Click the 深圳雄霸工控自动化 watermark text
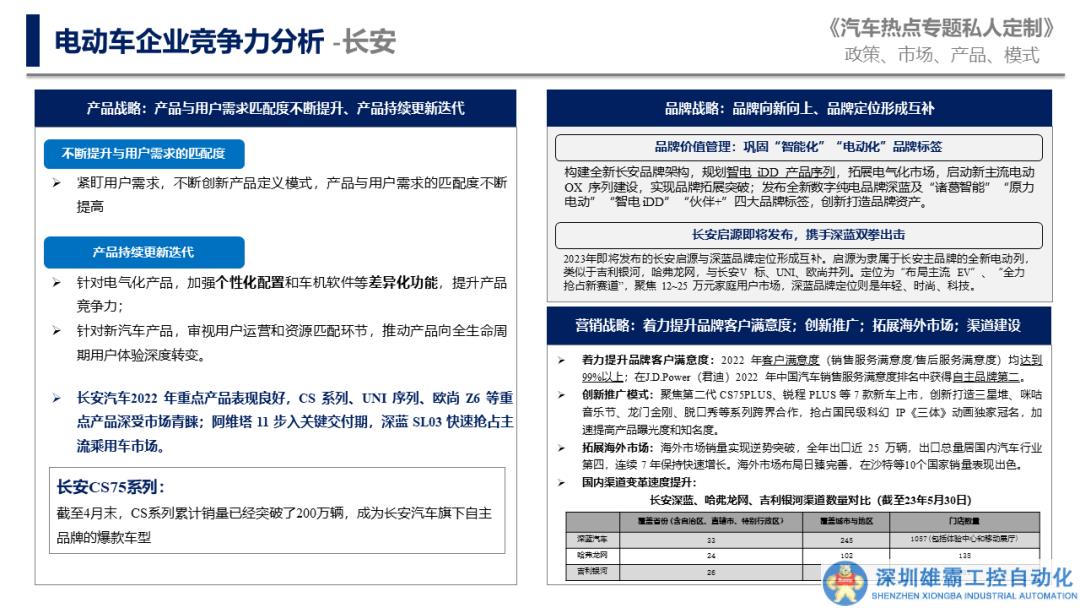1080x608 pixels. coord(972,577)
